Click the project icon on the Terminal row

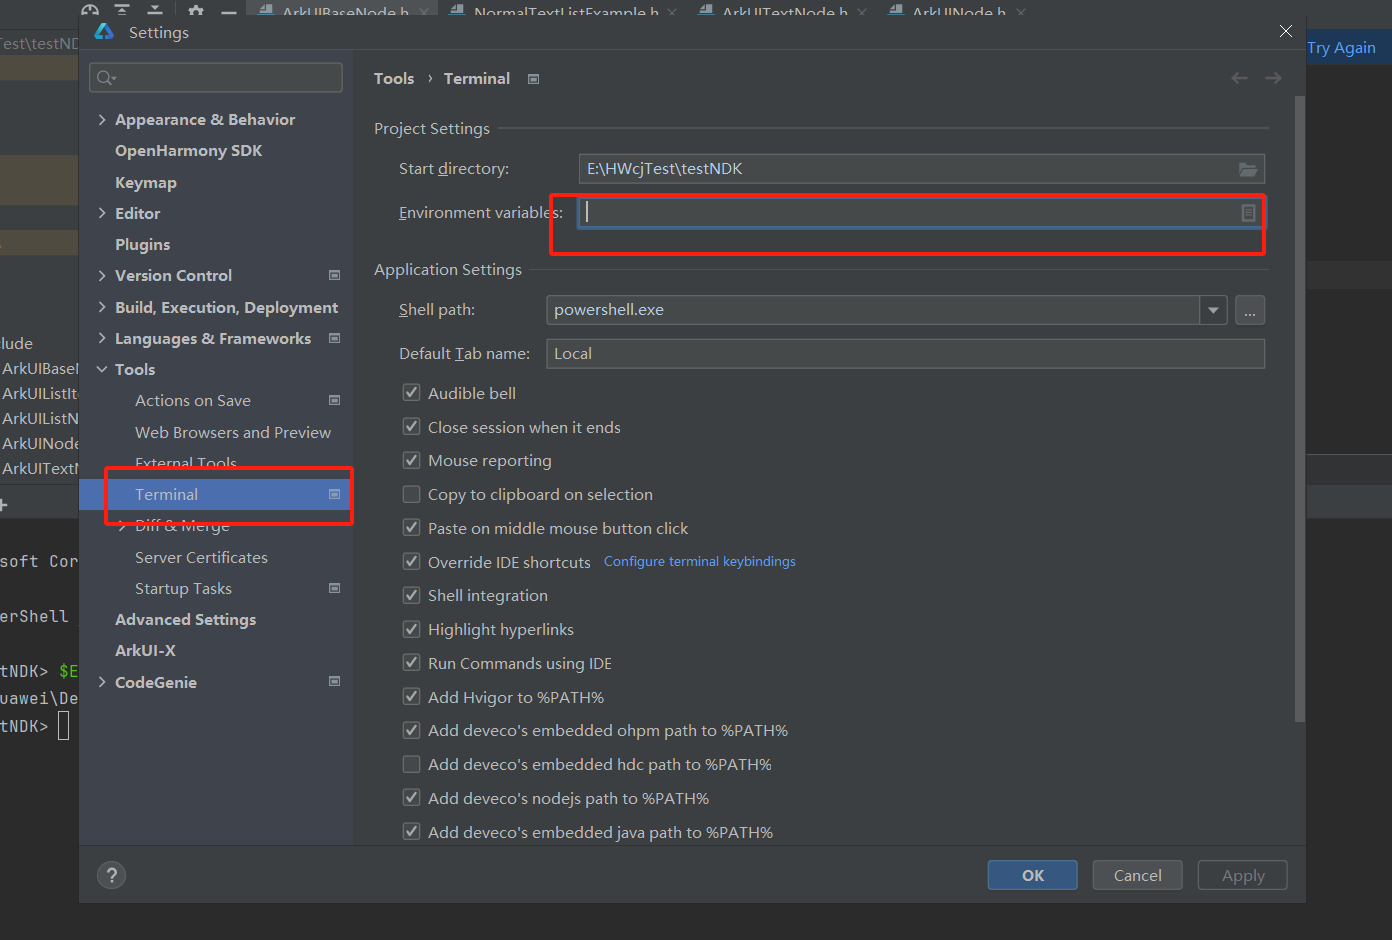coord(334,494)
